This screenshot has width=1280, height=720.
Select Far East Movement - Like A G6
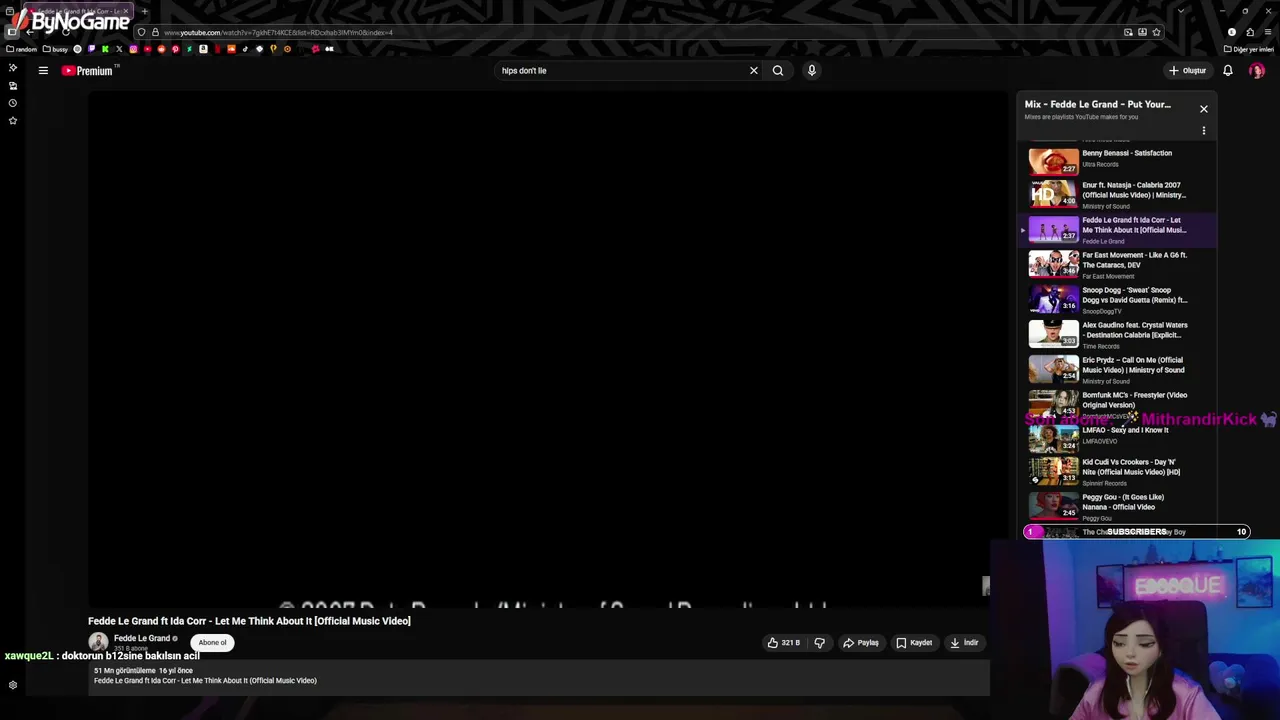point(1118,264)
